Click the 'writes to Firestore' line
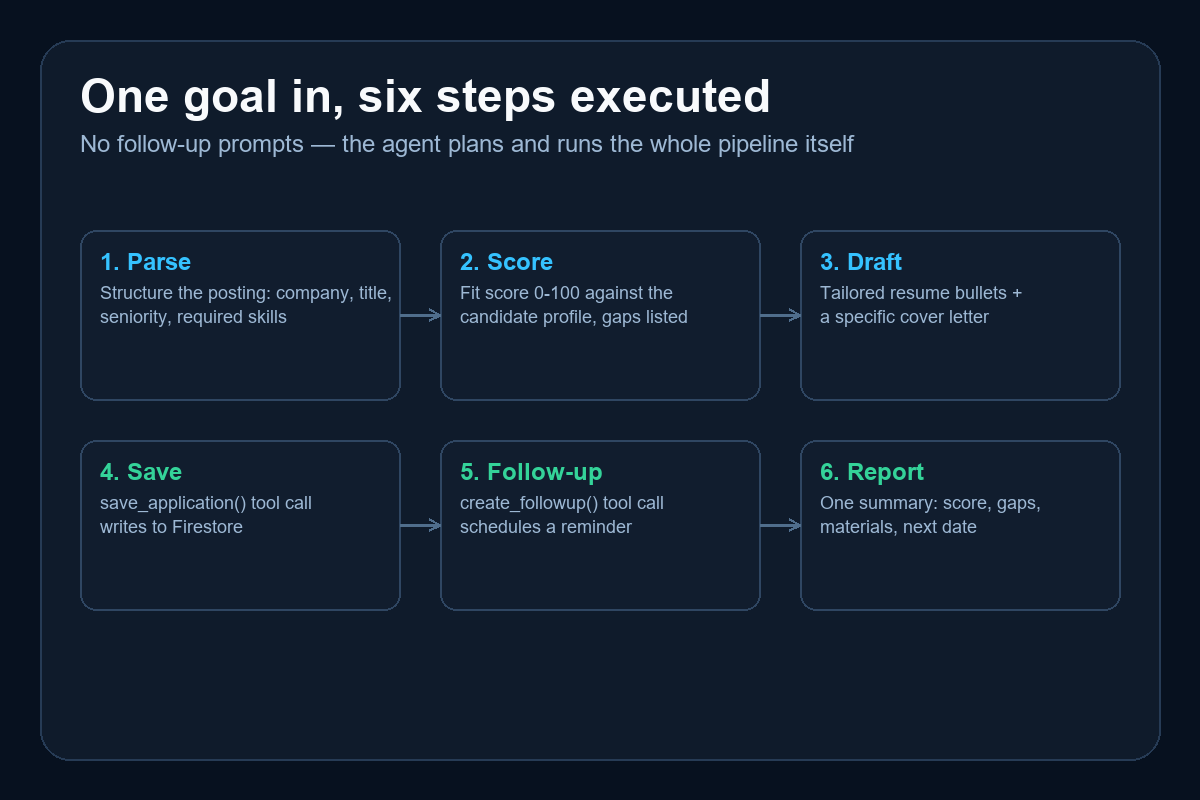 pos(171,527)
